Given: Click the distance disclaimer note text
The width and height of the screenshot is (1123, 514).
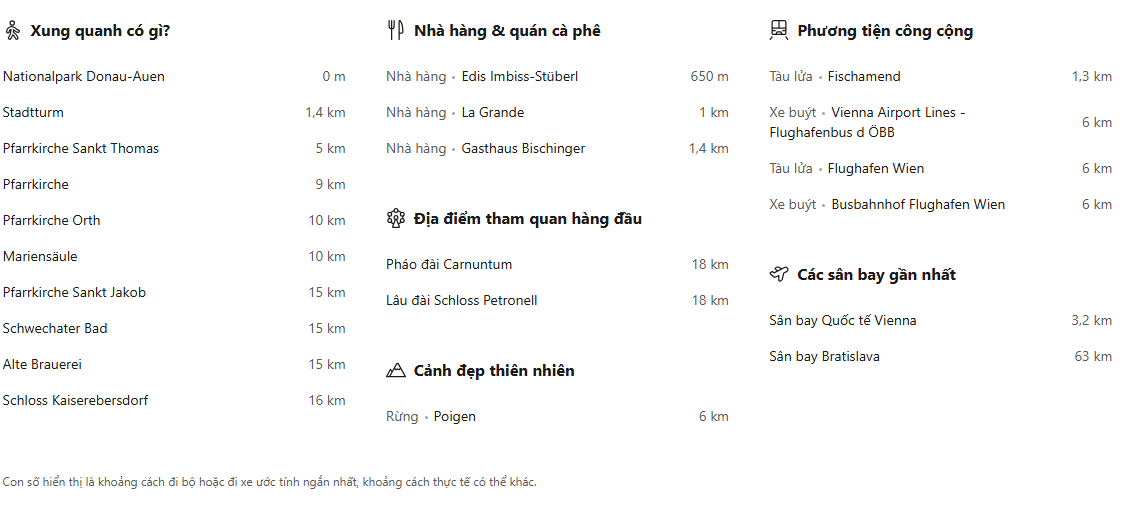Looking at the screenshot, I should 270,482.
